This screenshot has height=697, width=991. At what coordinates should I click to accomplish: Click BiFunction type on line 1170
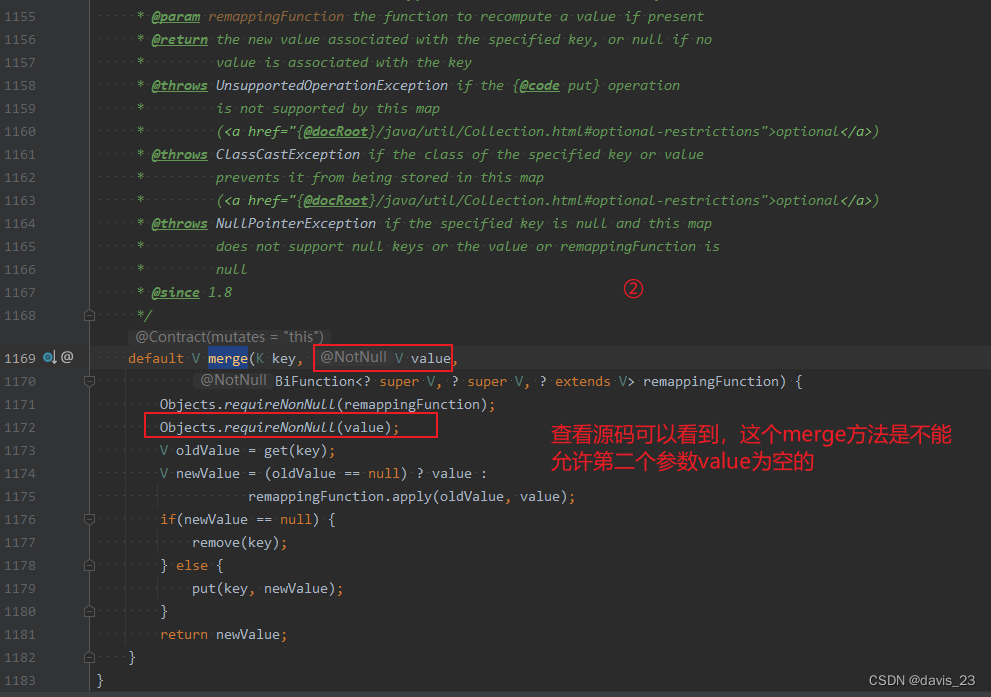point(315,382)
